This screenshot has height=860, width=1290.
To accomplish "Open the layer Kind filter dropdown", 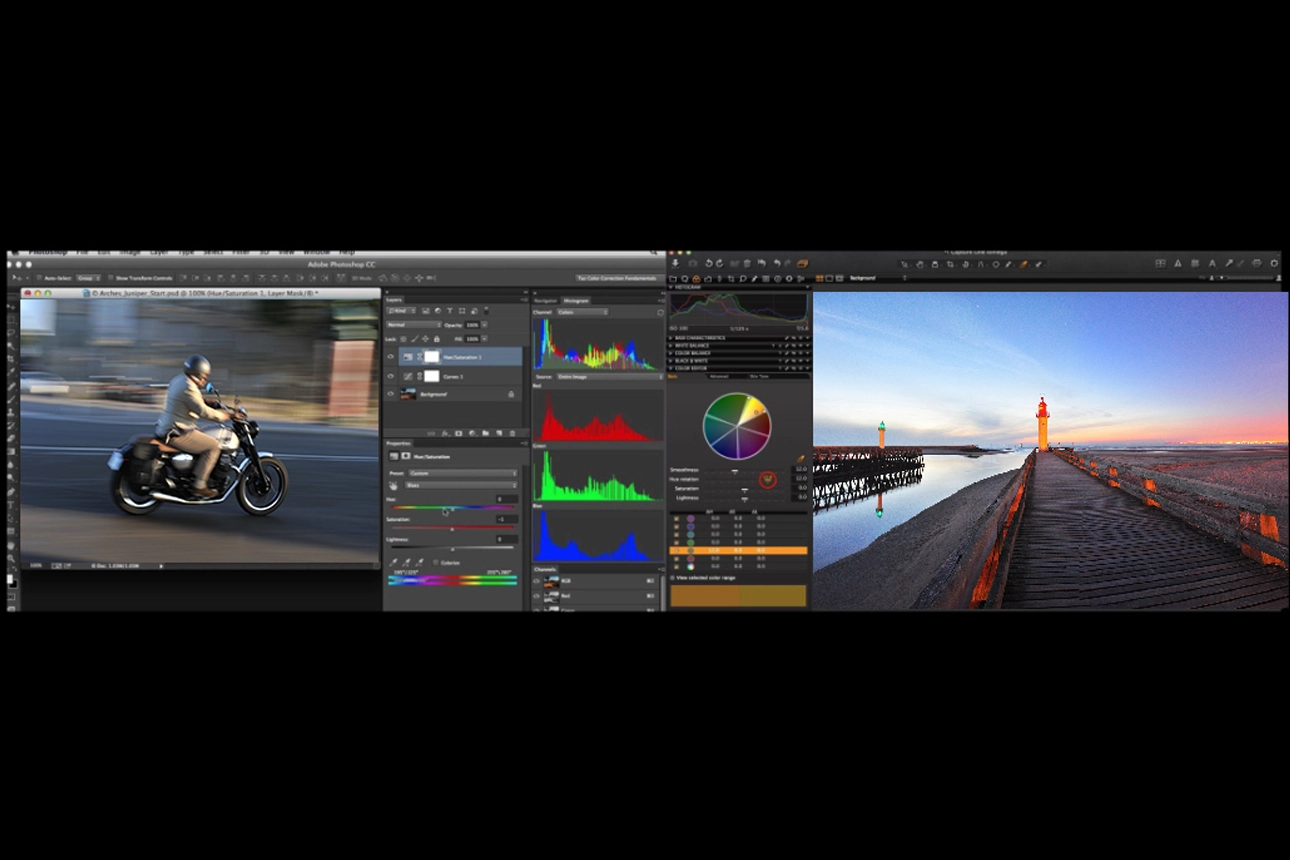I will tap(401, 311).
